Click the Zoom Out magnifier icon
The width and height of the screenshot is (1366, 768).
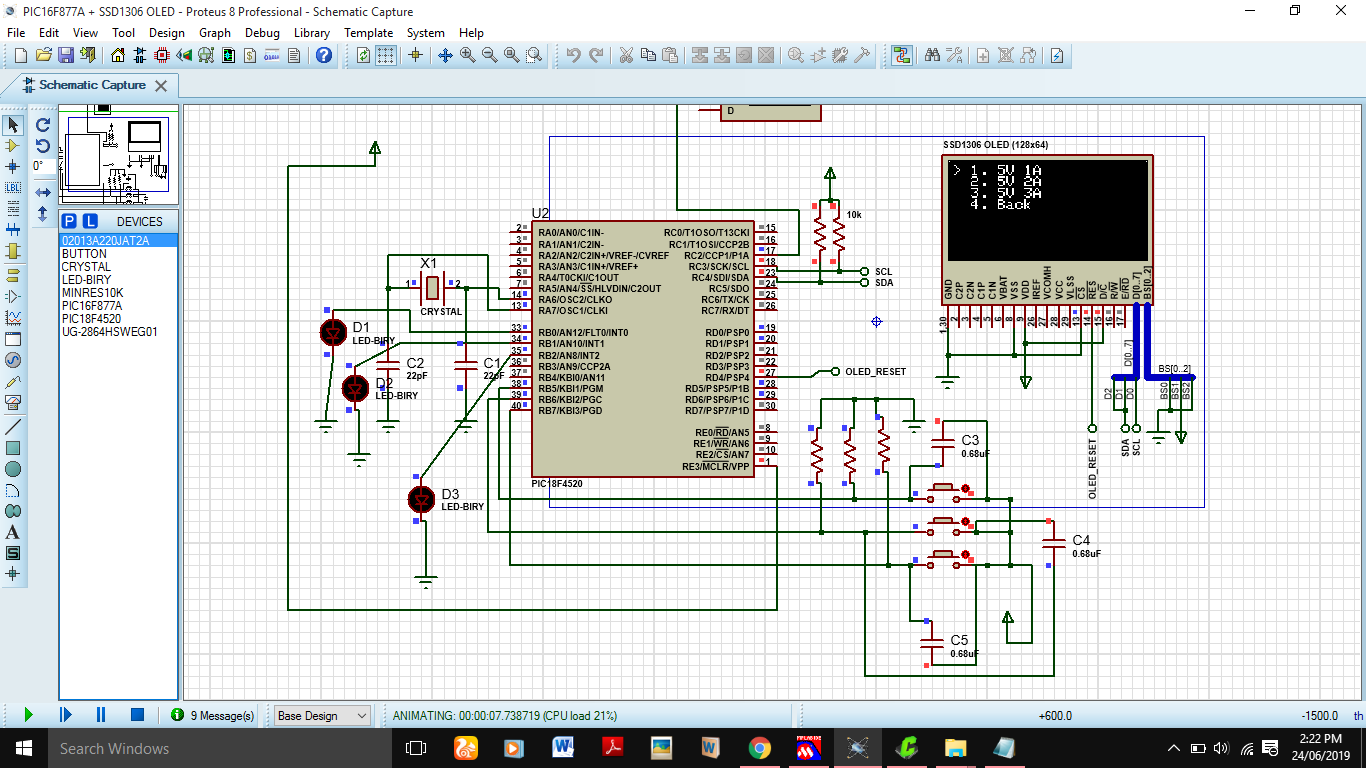pyautogui.click(x=490, y=55)
